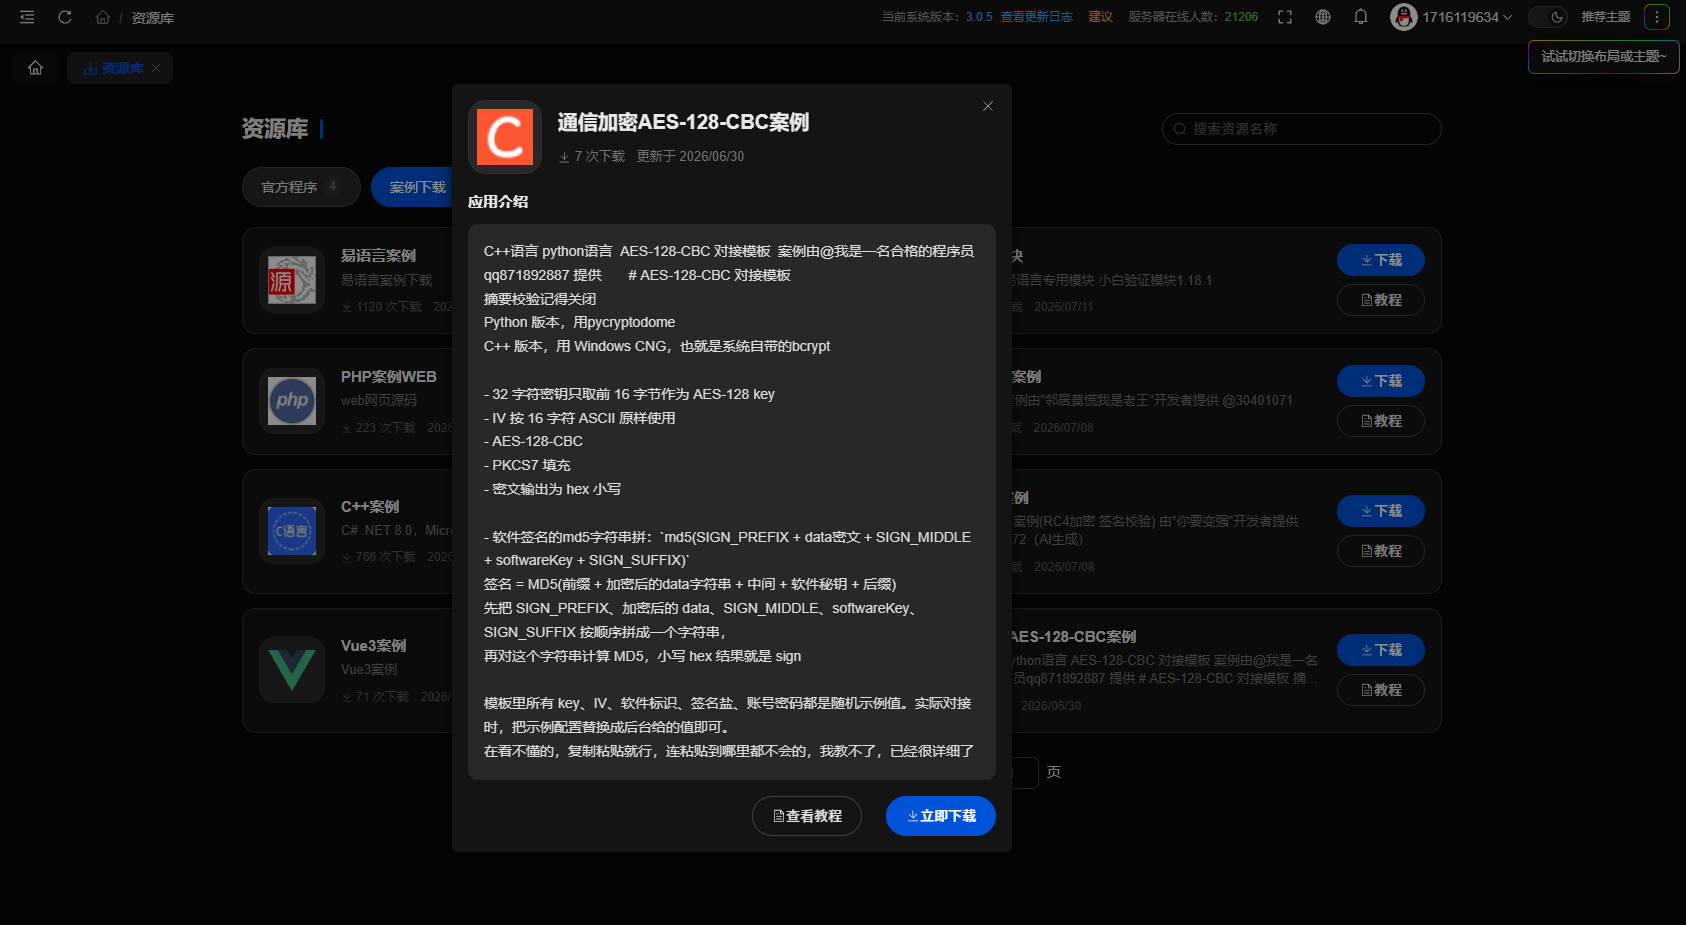The width and height of the screenshot is (1686, 925).
Task: Click the 易语言案例 card icon
Action: [x=292, y=280]
